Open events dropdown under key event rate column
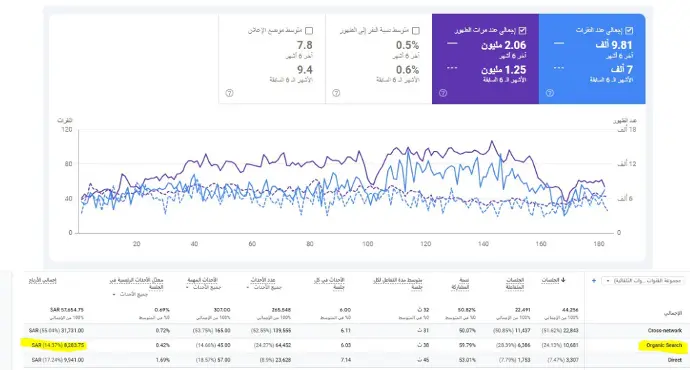 click(x=129, y=294)
